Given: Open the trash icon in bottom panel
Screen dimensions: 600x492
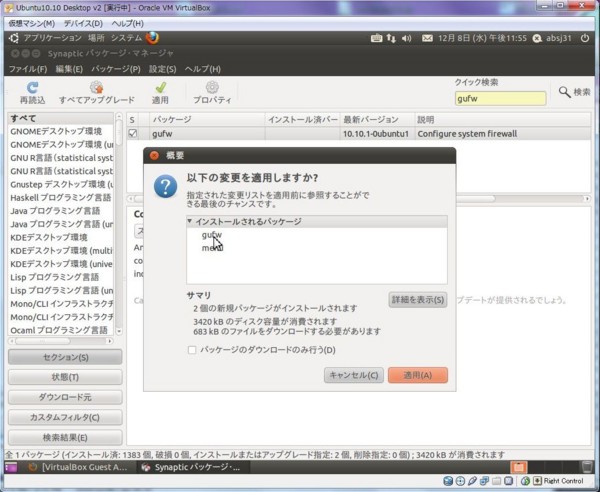Looking at the screenshot, I should click(x=586, y=467).
